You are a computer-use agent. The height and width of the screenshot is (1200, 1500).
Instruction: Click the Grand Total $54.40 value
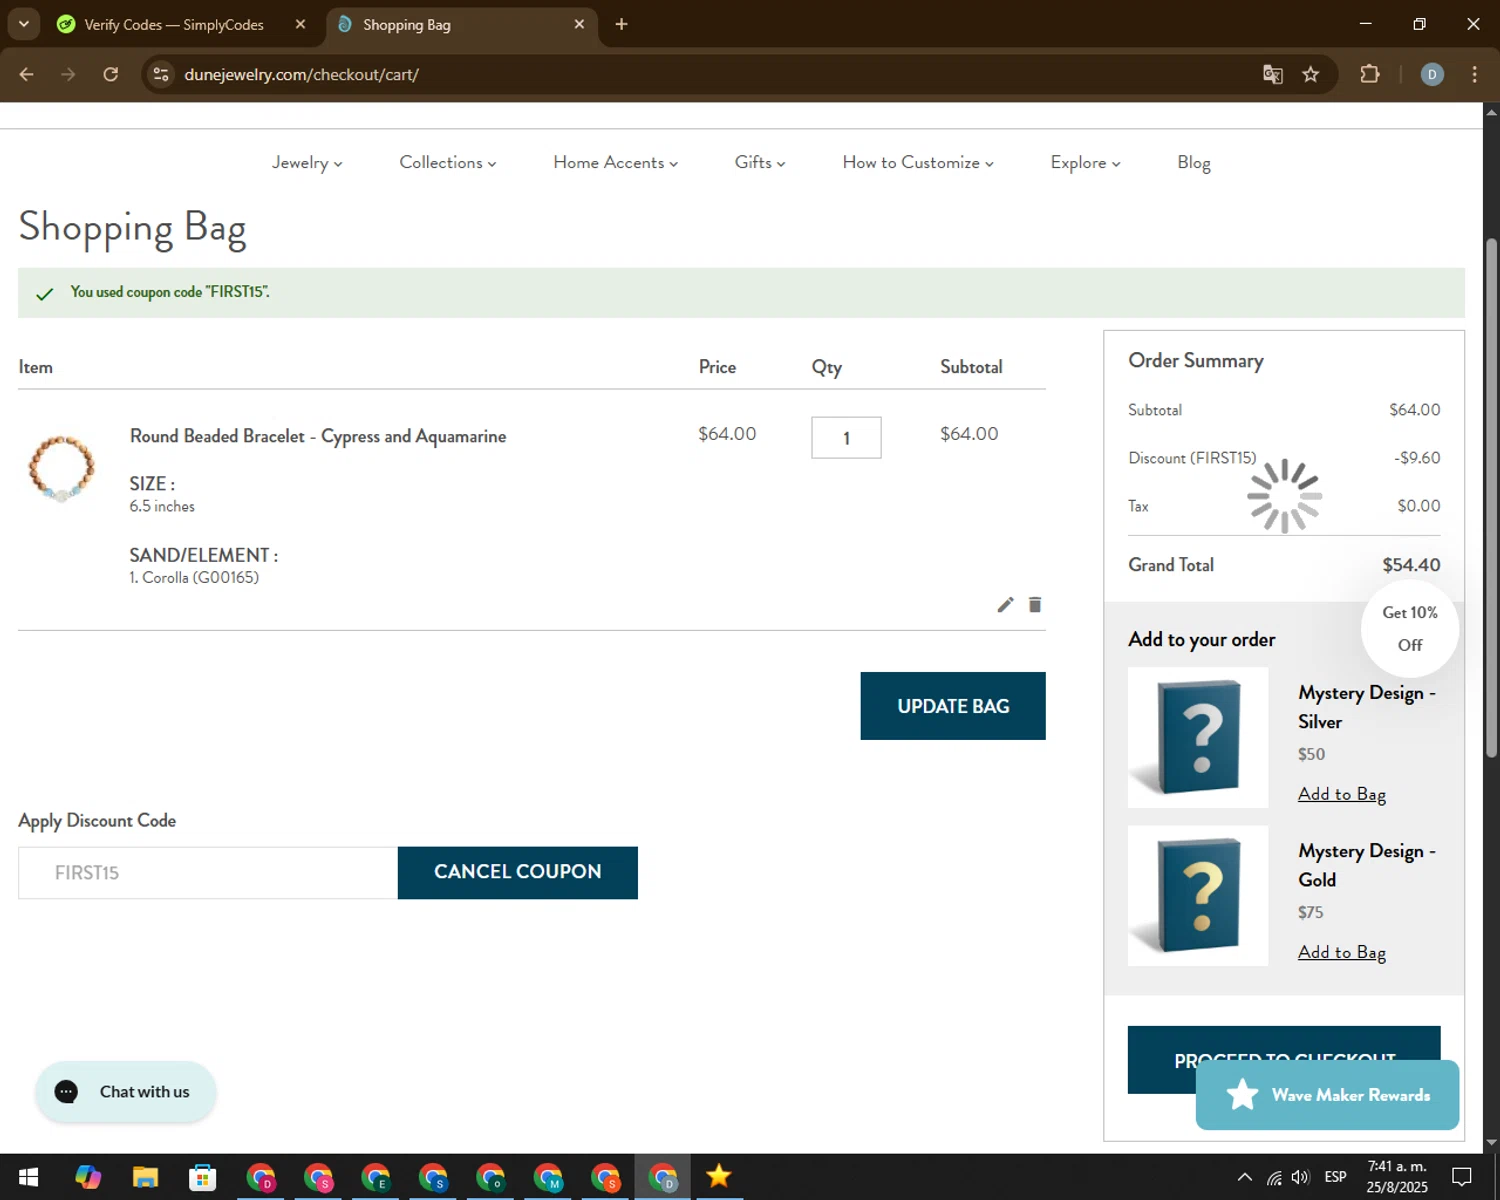pos(1411,565)
